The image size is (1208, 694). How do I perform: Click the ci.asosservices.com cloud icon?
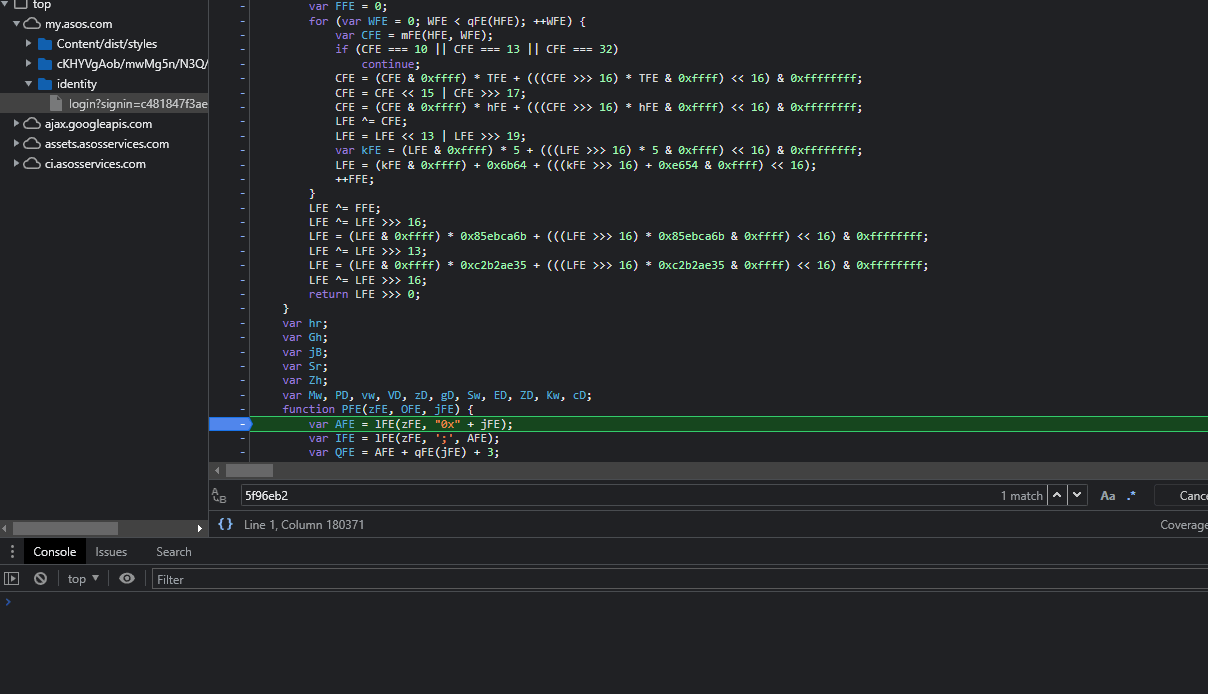[32, 164]
